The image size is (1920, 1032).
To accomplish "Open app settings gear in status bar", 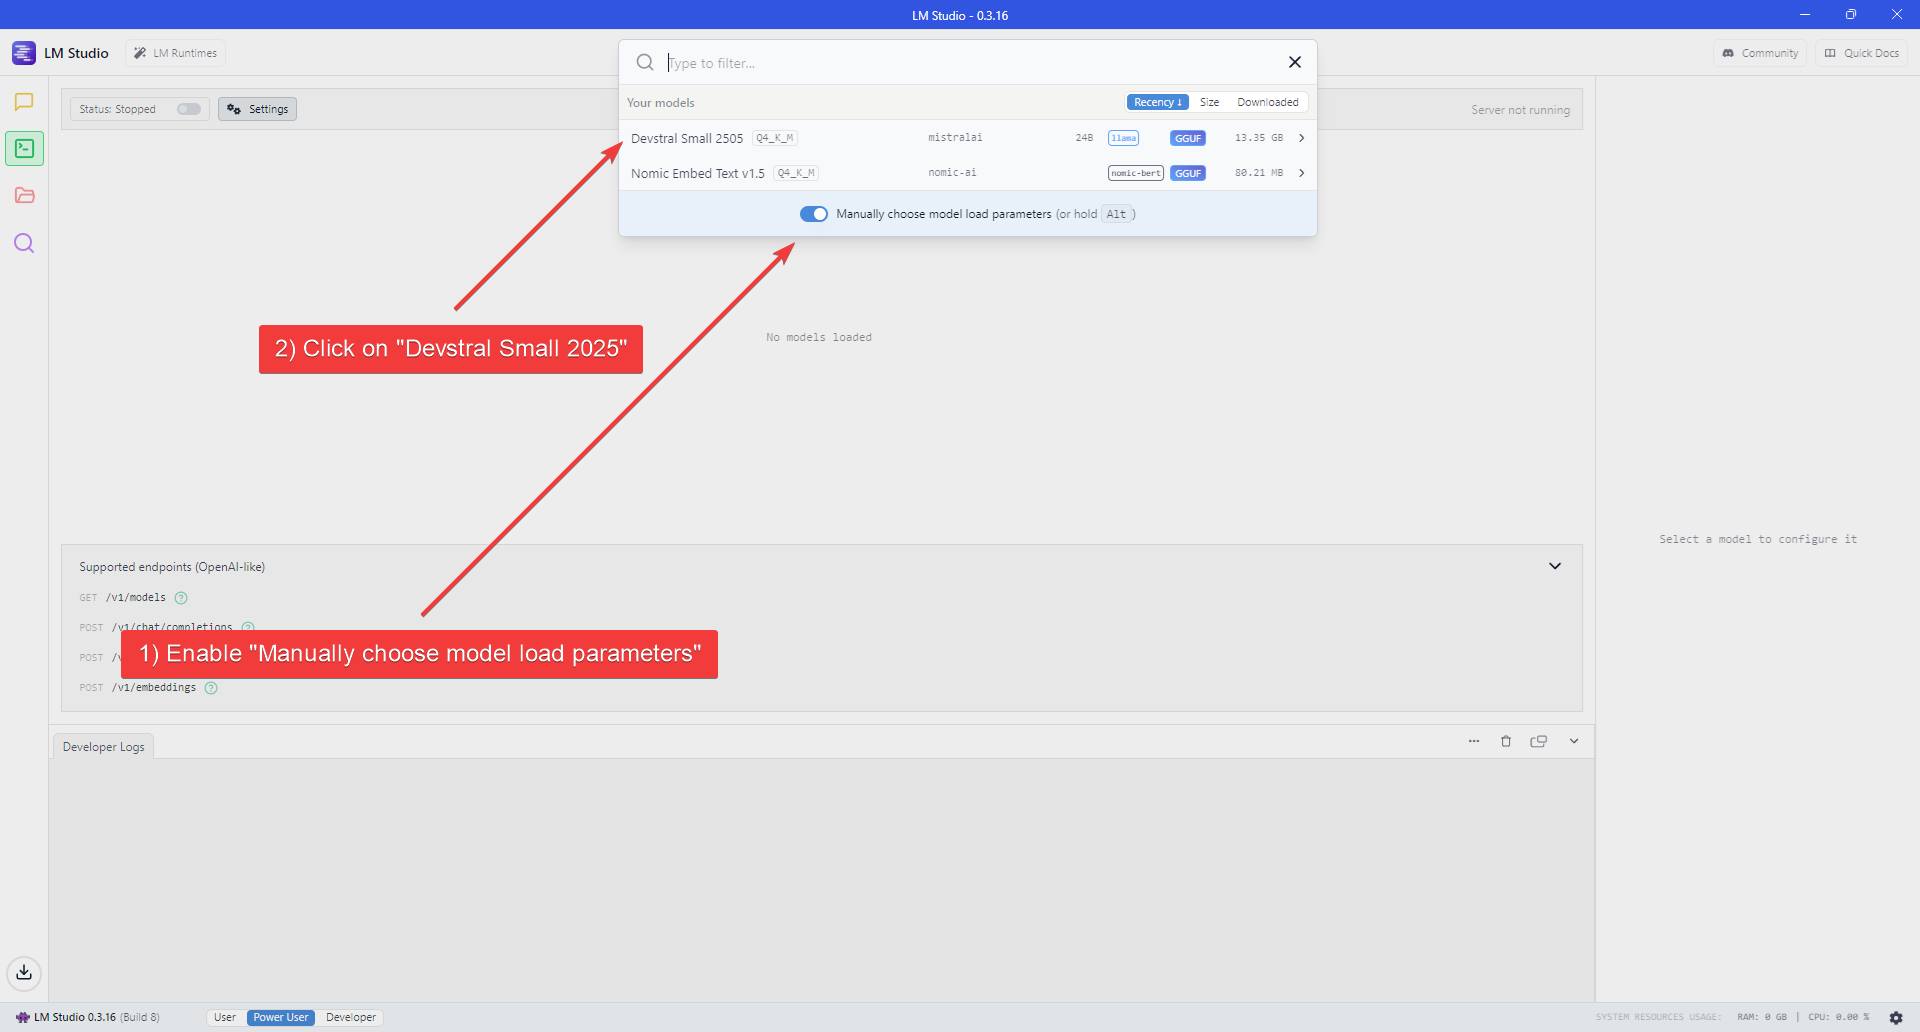I will (x=1896, y=1017).
